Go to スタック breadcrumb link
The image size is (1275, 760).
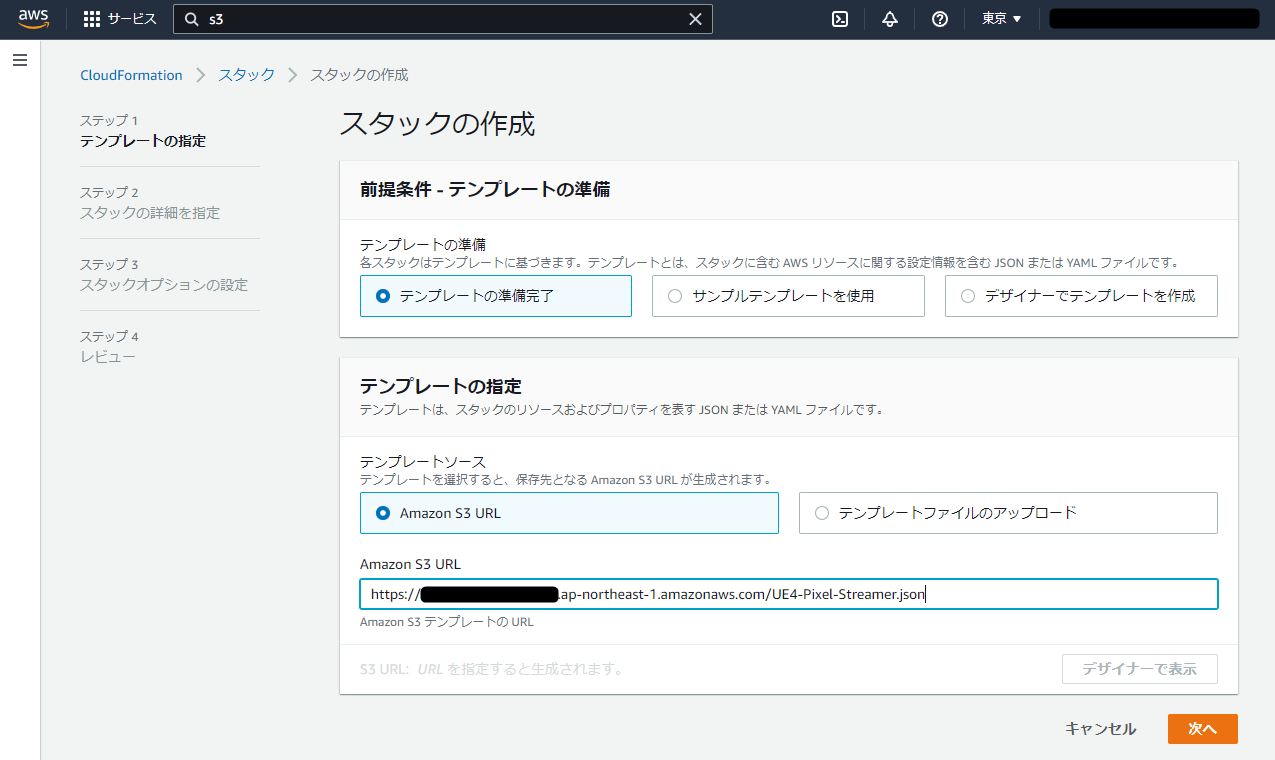click(247, 75)
